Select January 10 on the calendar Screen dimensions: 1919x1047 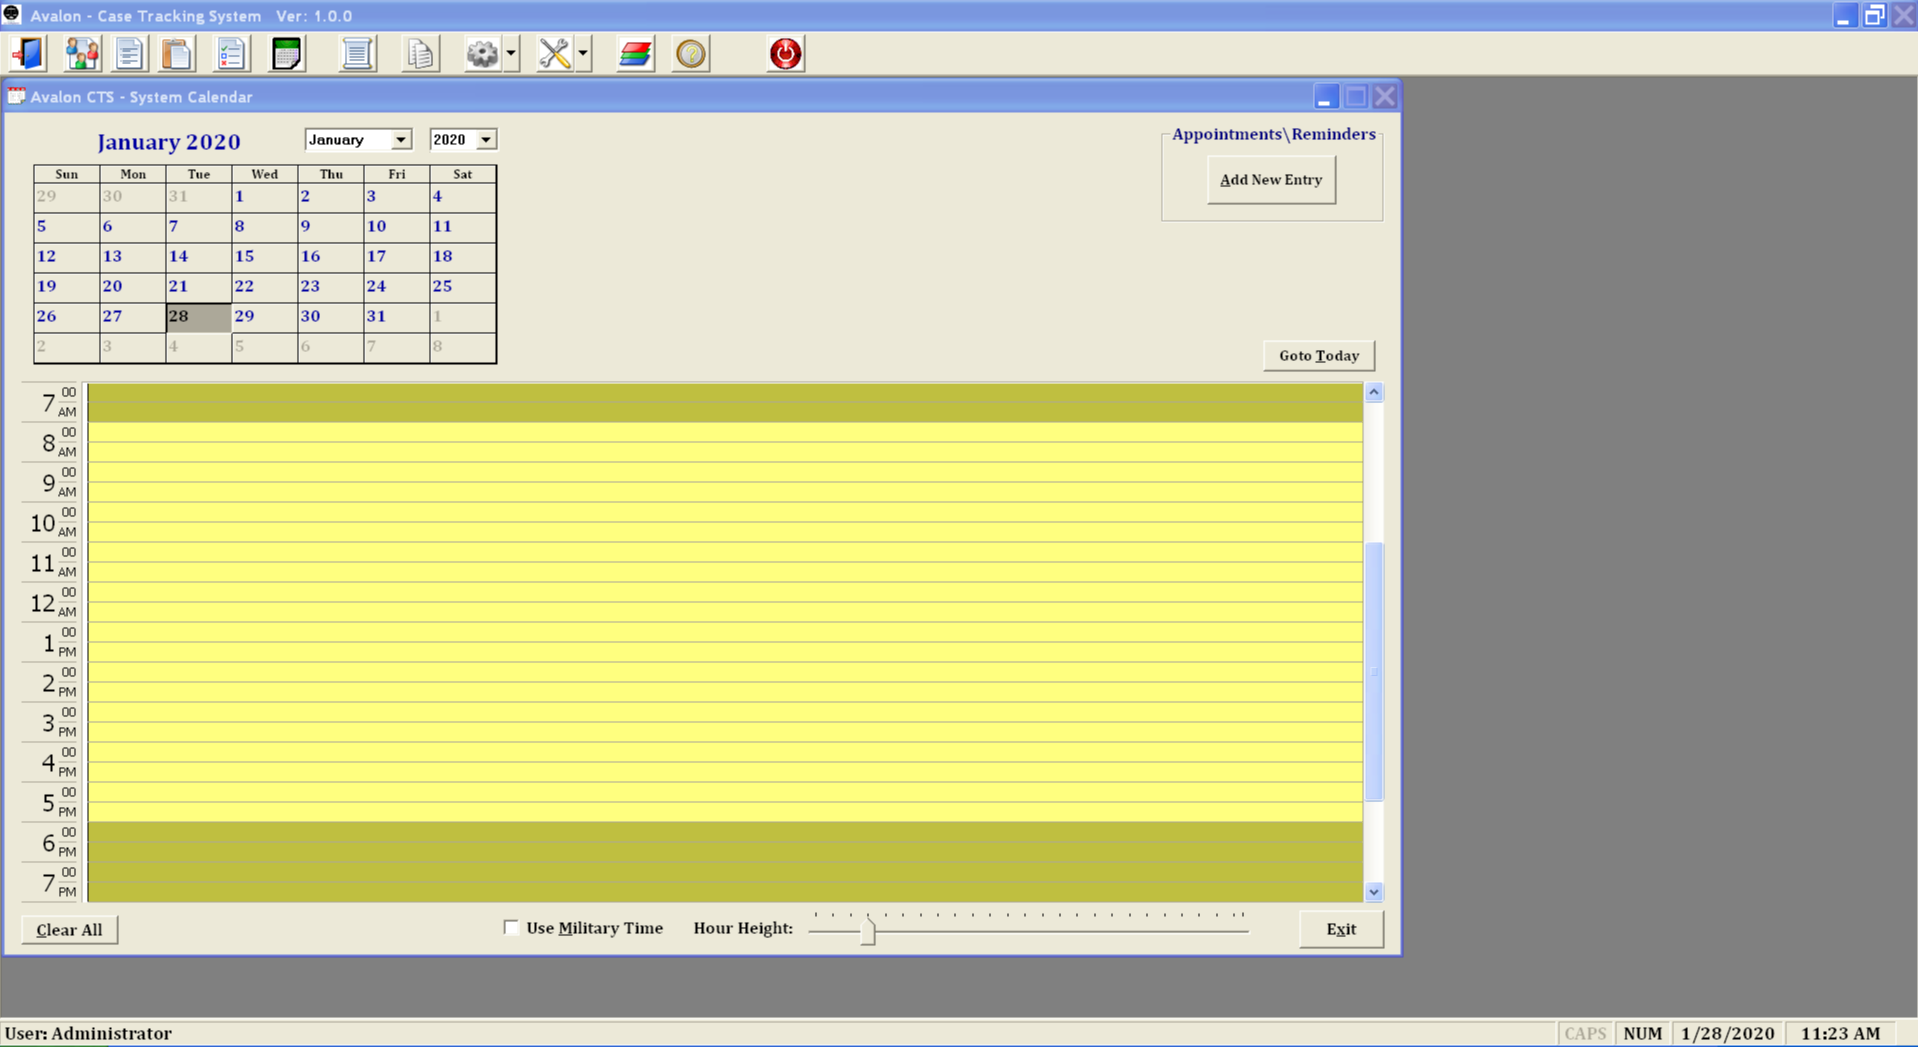coord(396,226)
